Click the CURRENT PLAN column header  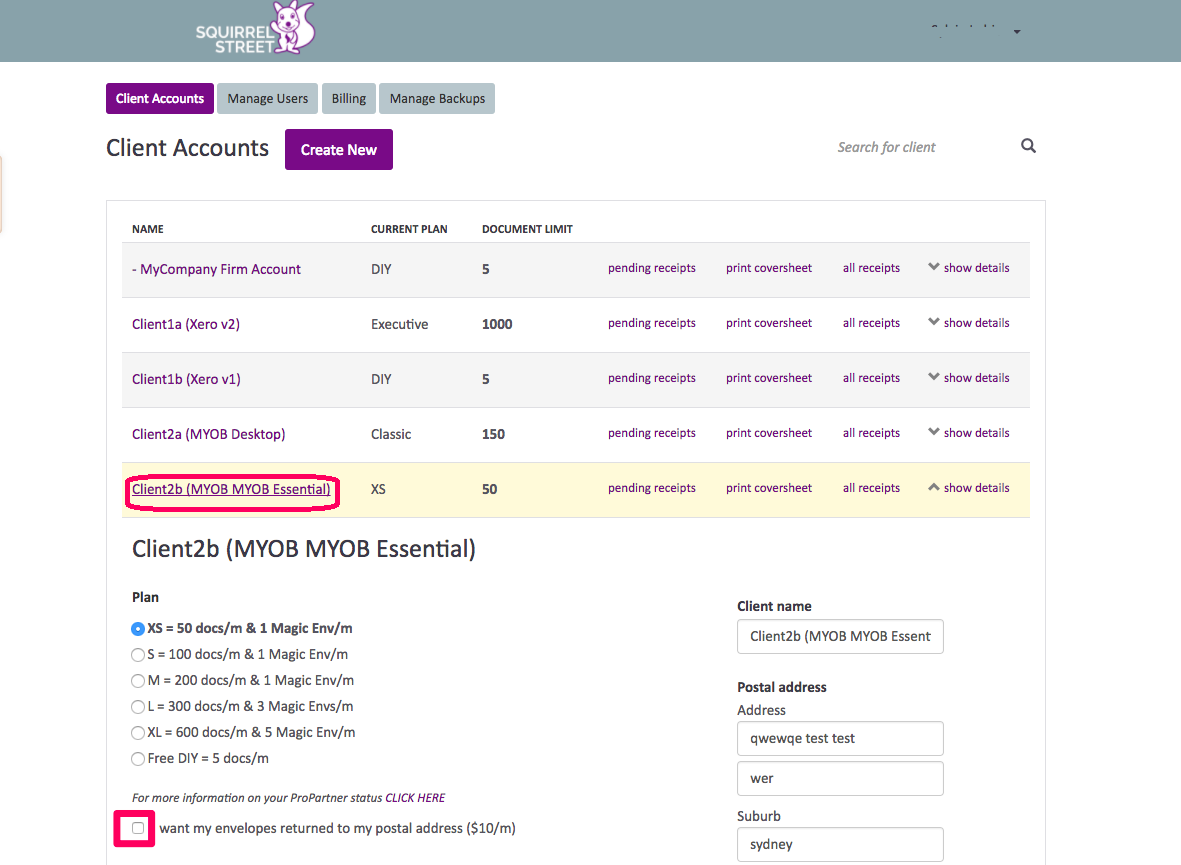[x=409, y=229]
